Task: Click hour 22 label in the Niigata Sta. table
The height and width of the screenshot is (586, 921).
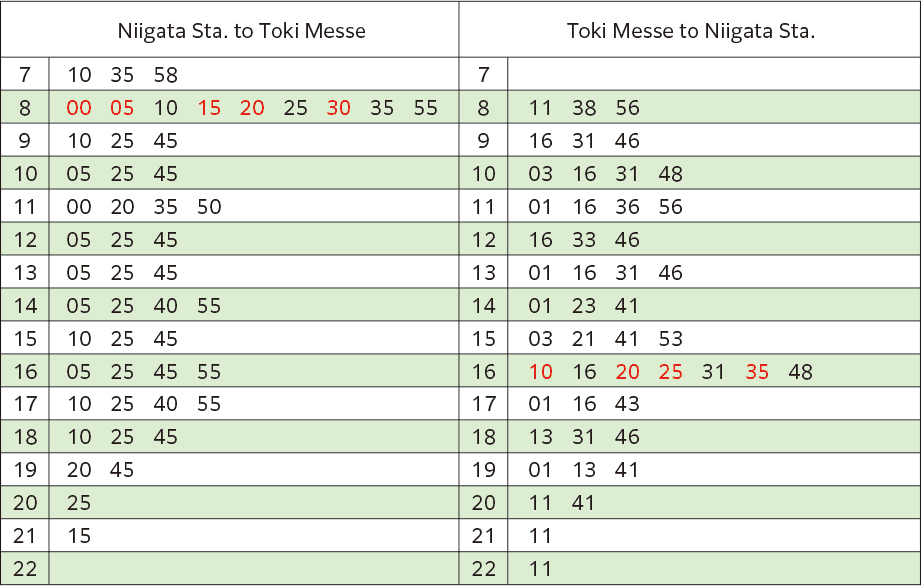Action: point(25,569)
